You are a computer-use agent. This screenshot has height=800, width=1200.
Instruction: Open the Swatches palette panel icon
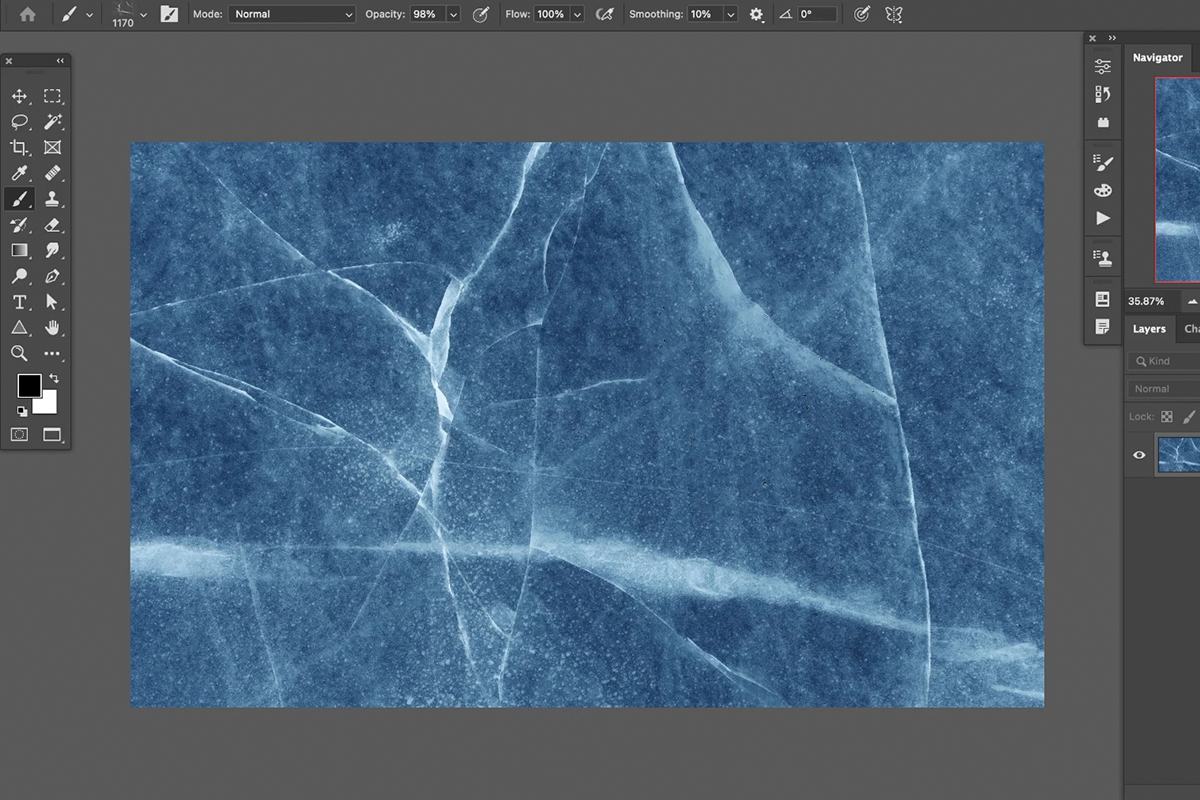pyautogui.click(x=1103, y=190)
